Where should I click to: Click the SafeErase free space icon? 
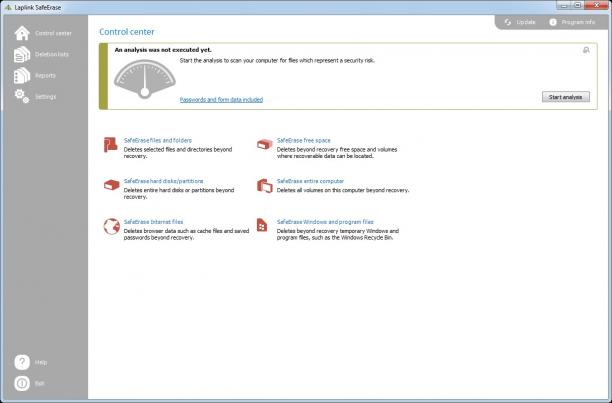click(x=264, y=144)
